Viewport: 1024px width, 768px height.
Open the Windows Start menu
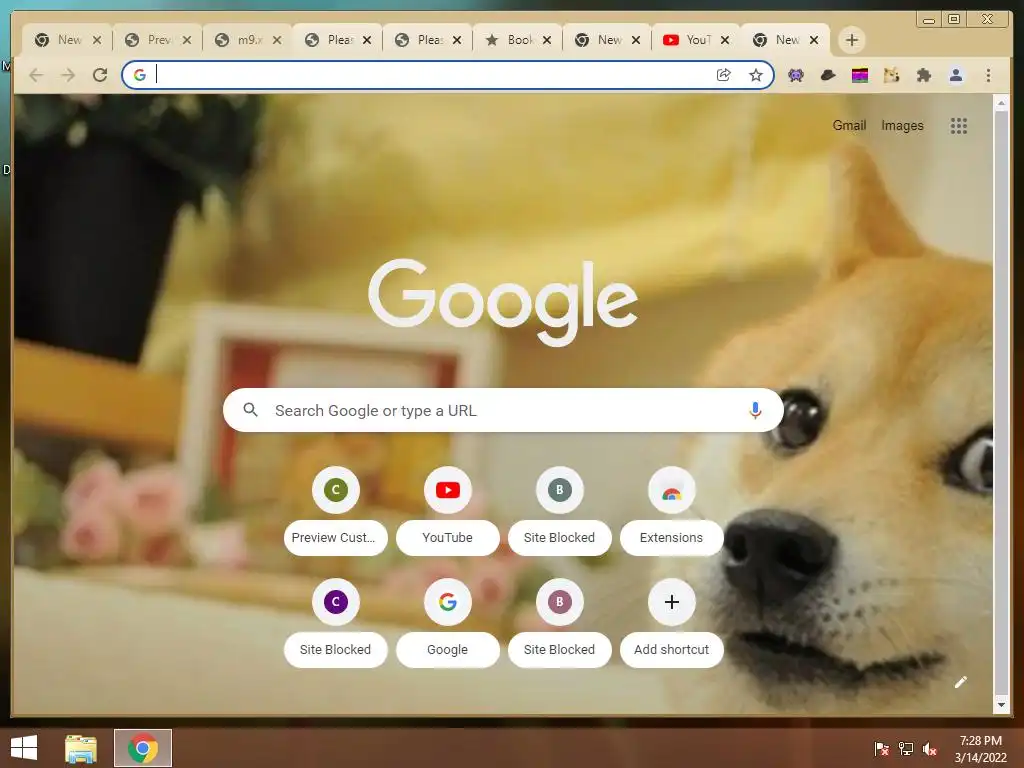tap(24, 748)
